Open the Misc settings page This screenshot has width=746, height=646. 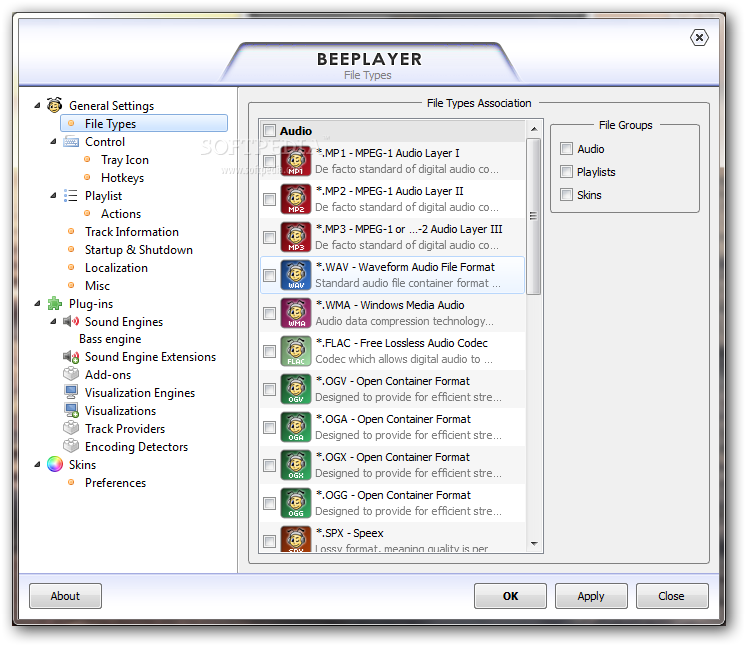(x=97, y=286)
